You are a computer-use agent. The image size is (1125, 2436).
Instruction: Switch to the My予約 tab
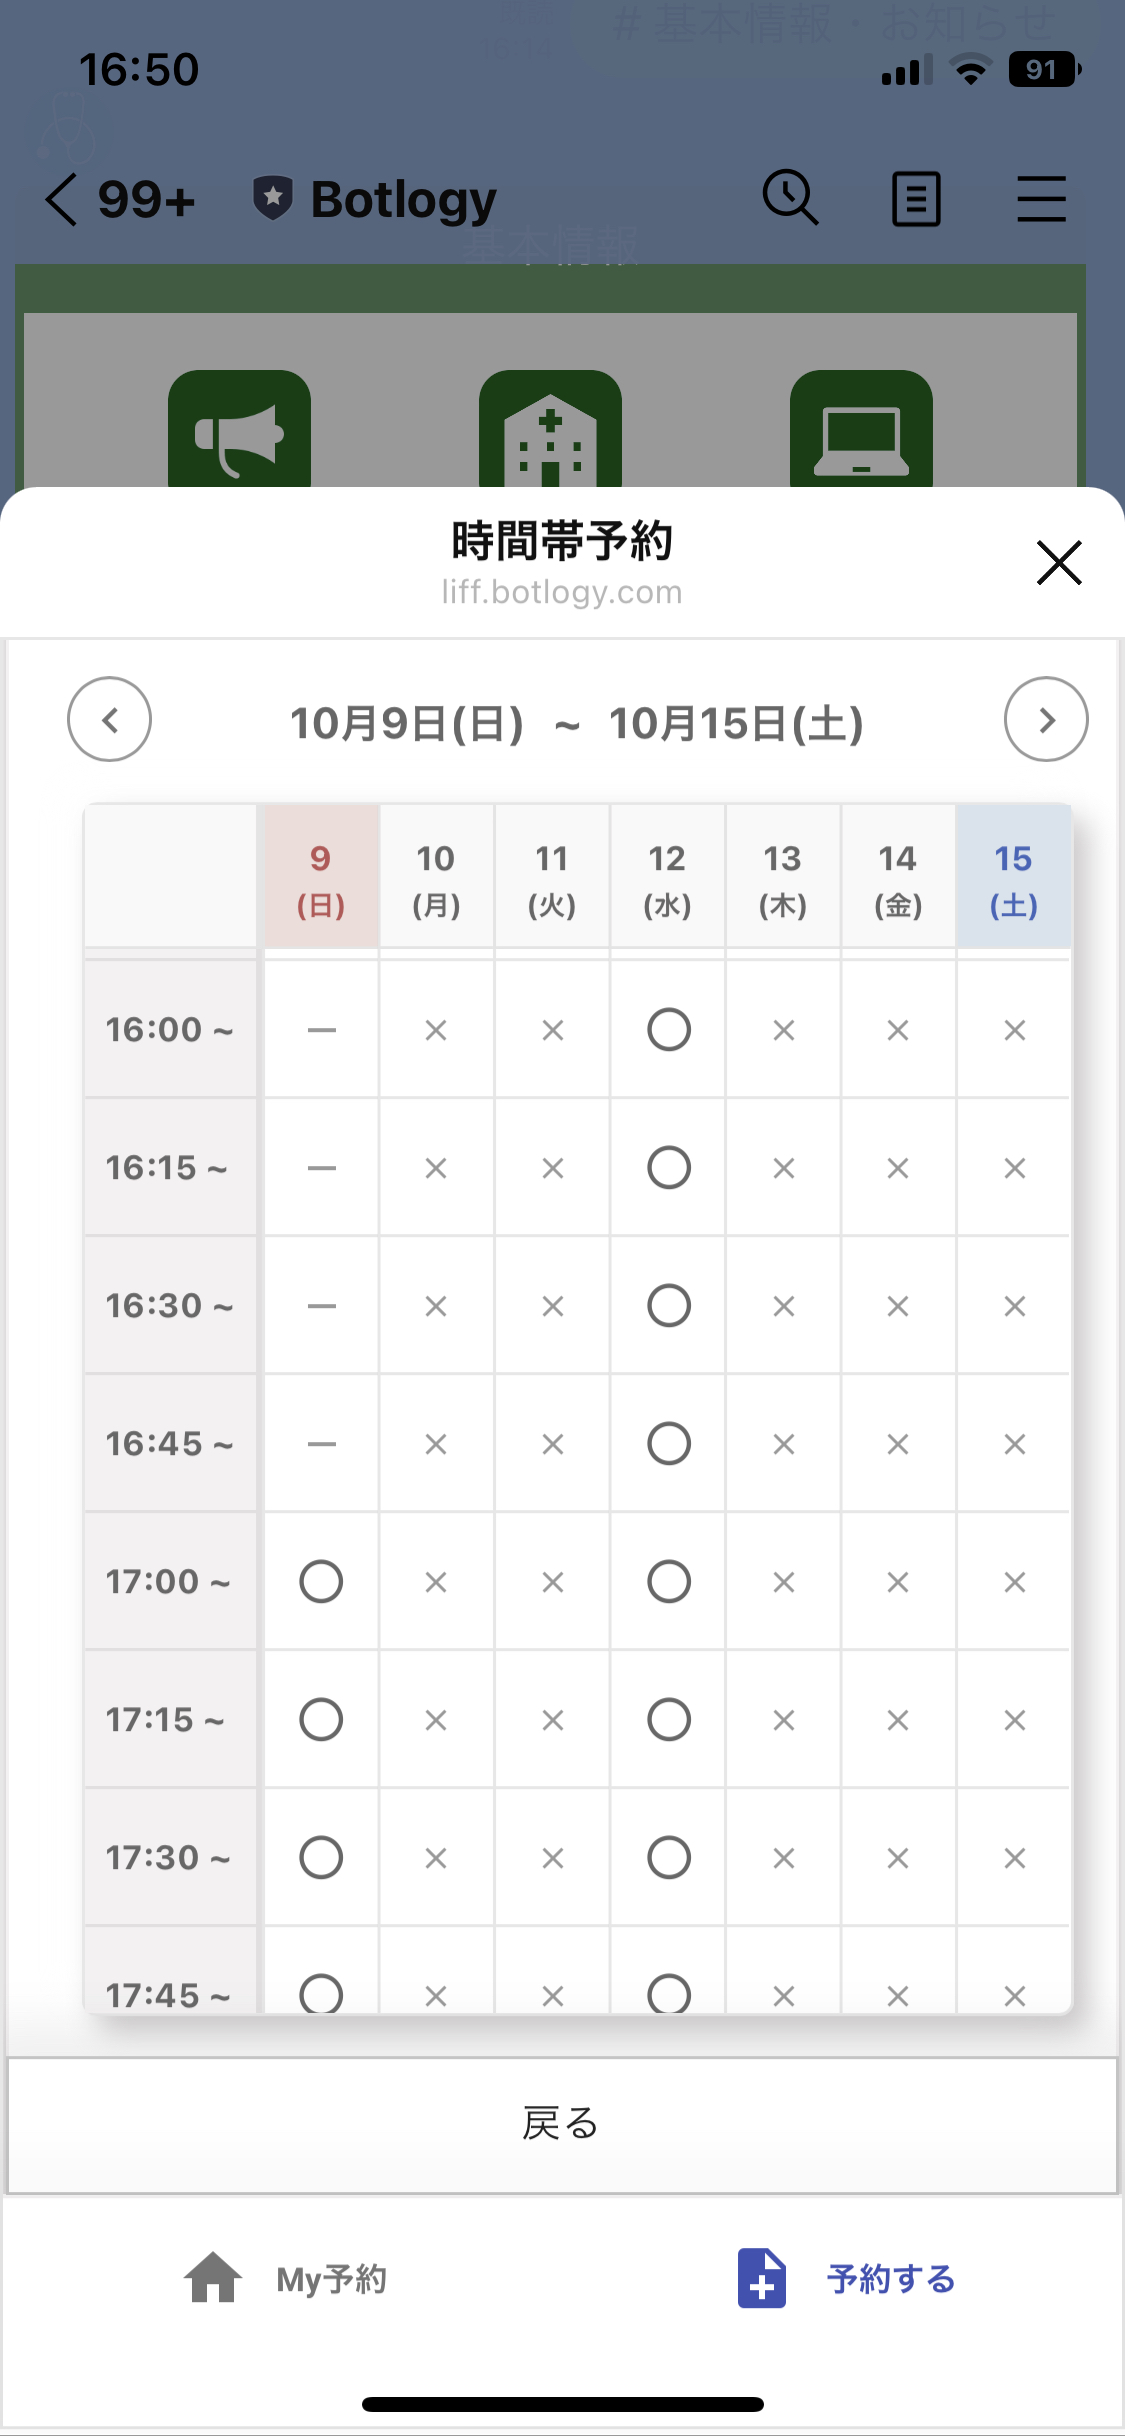(x=286, y=2279)
